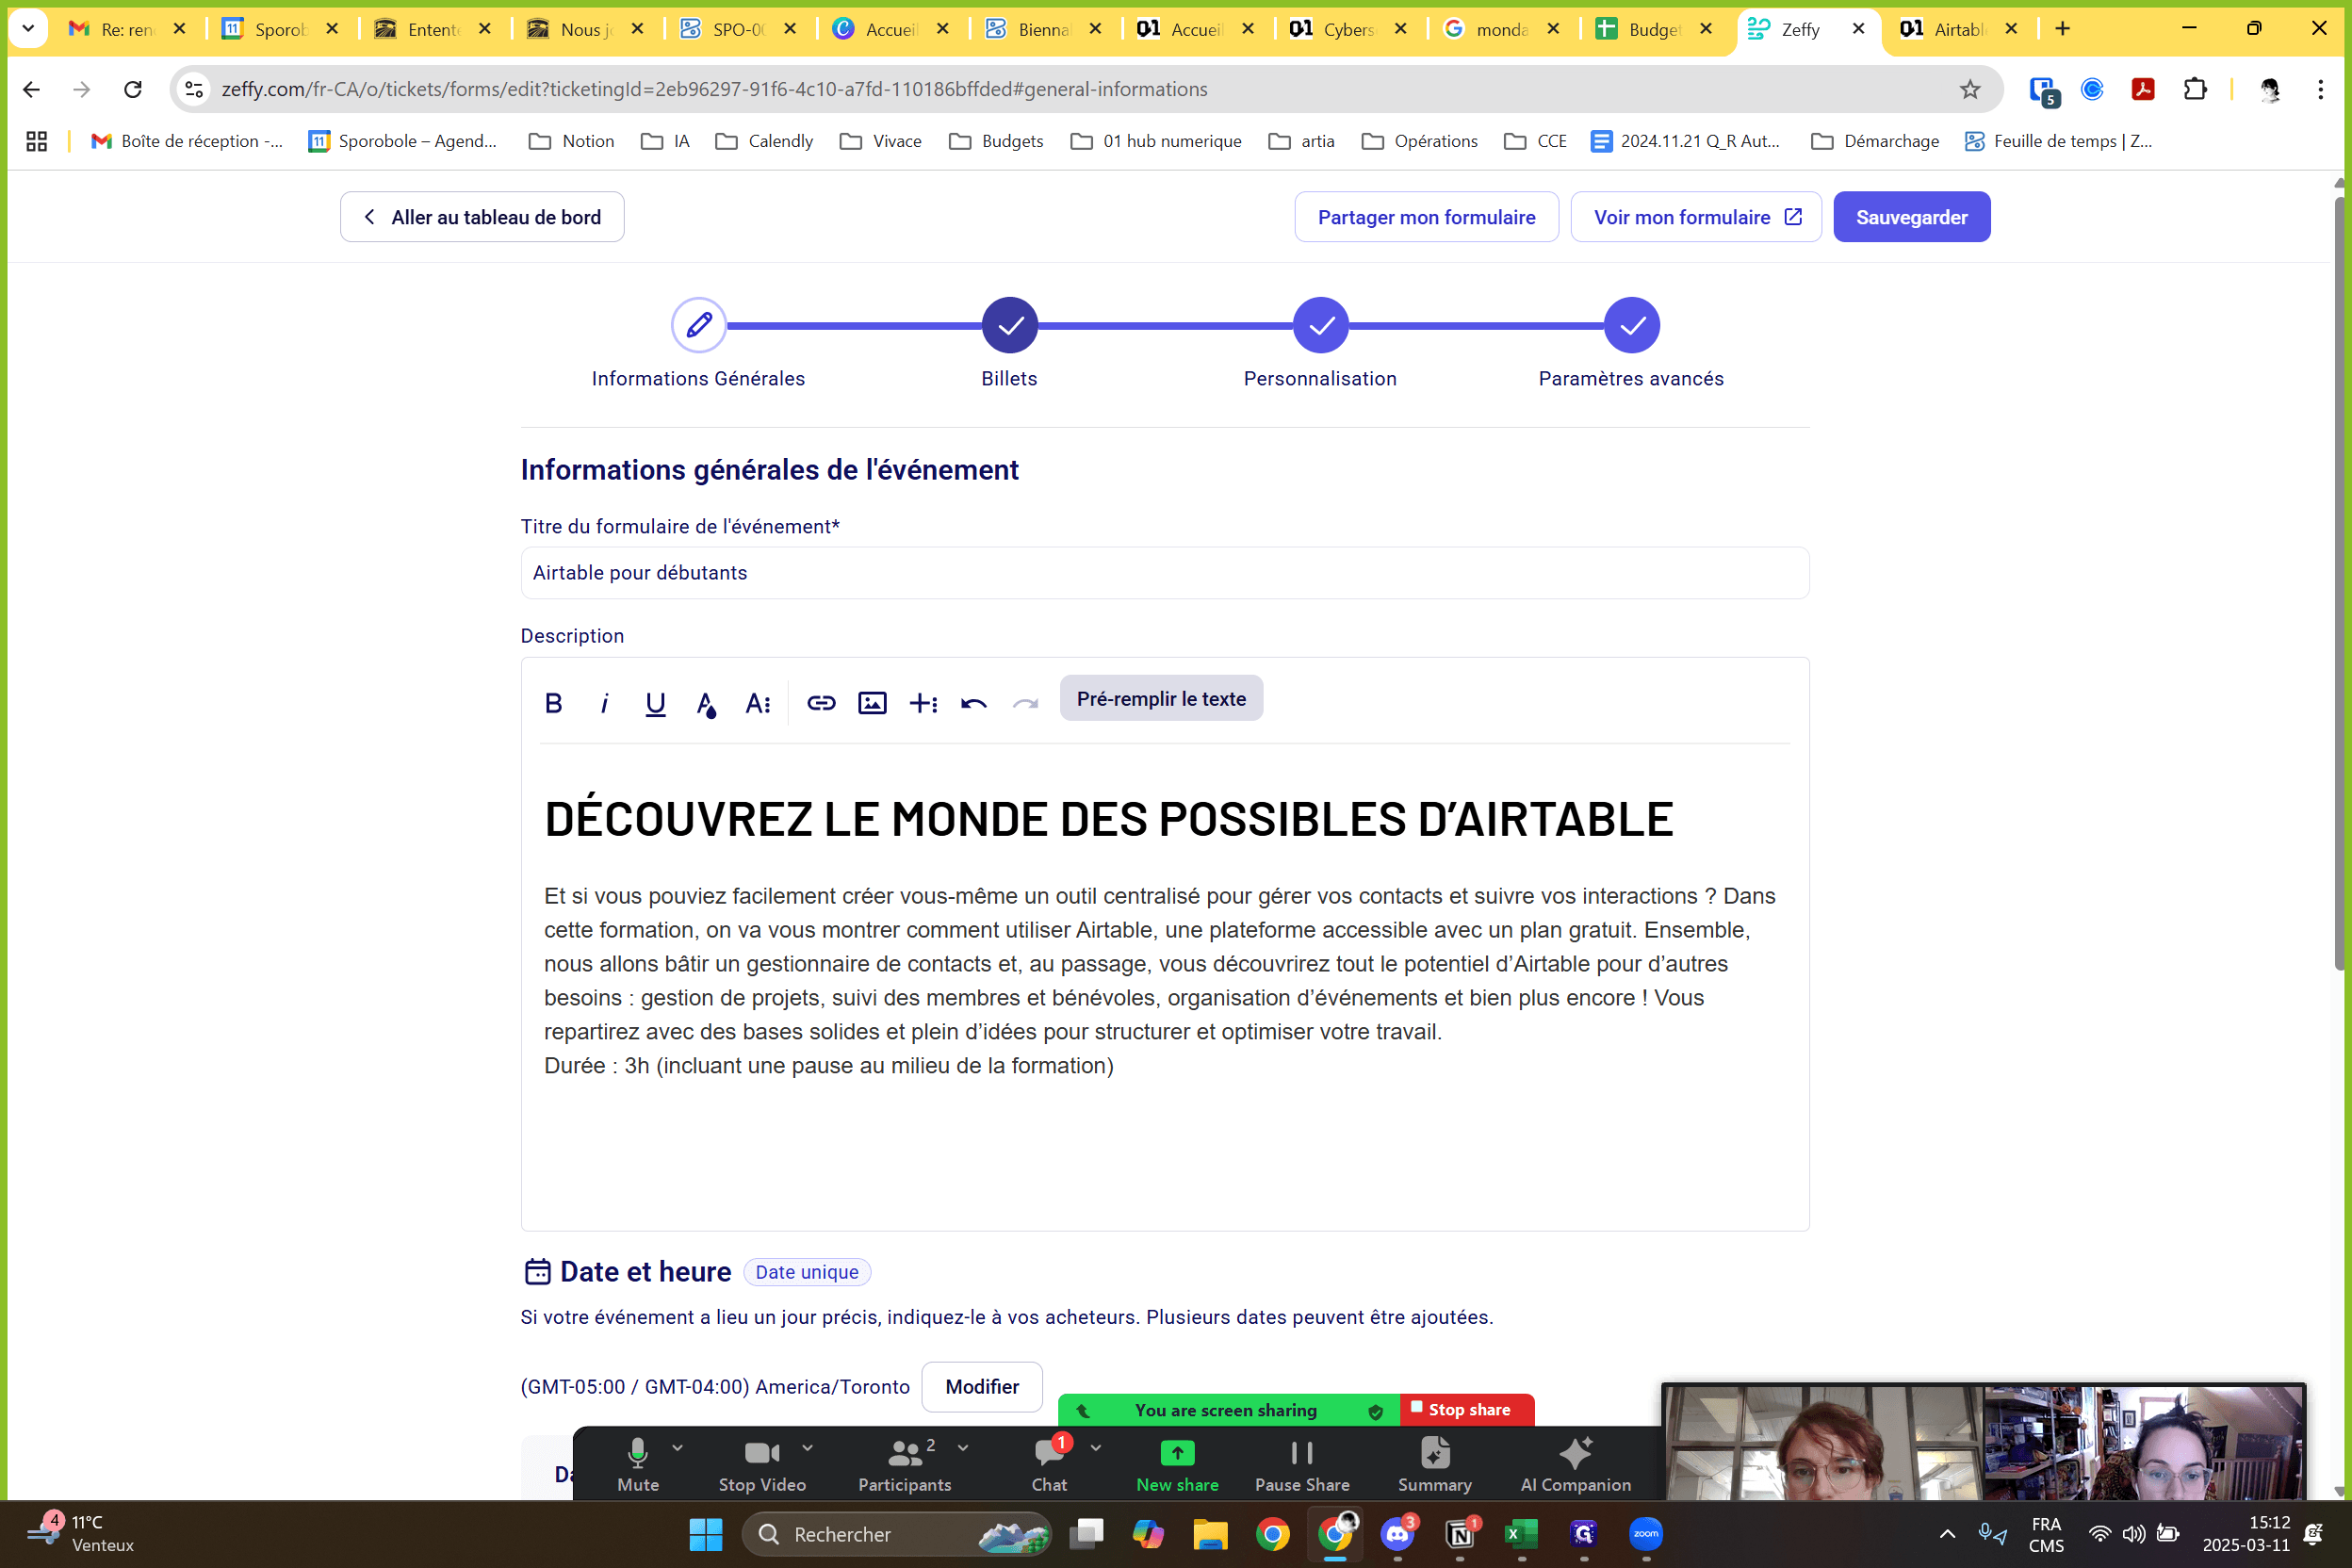Go to Informations Générales step
Image resolution: width=2352 pixels, height=1568 pixels.
698,325
